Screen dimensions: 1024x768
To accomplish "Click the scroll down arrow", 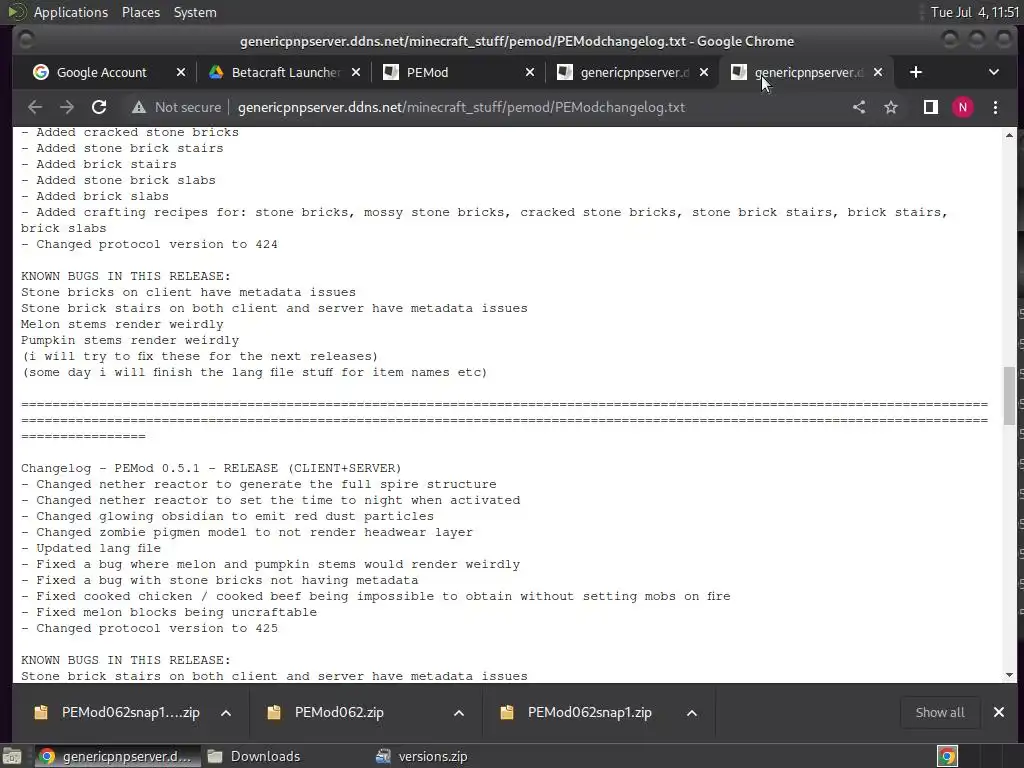I will click(x=1010, y=675).
